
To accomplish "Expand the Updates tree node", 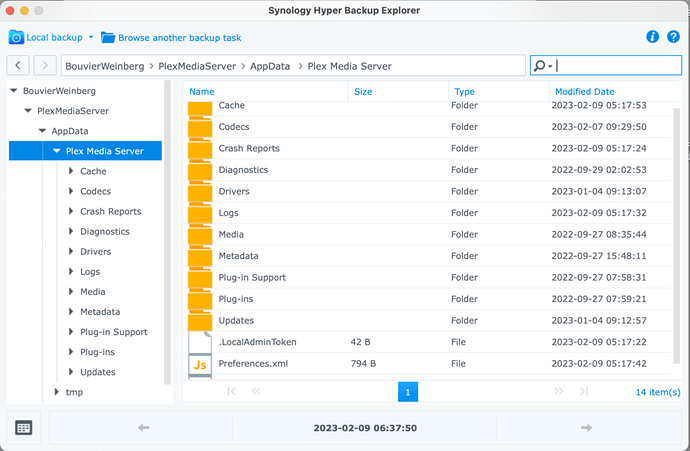I will point(71,372).
